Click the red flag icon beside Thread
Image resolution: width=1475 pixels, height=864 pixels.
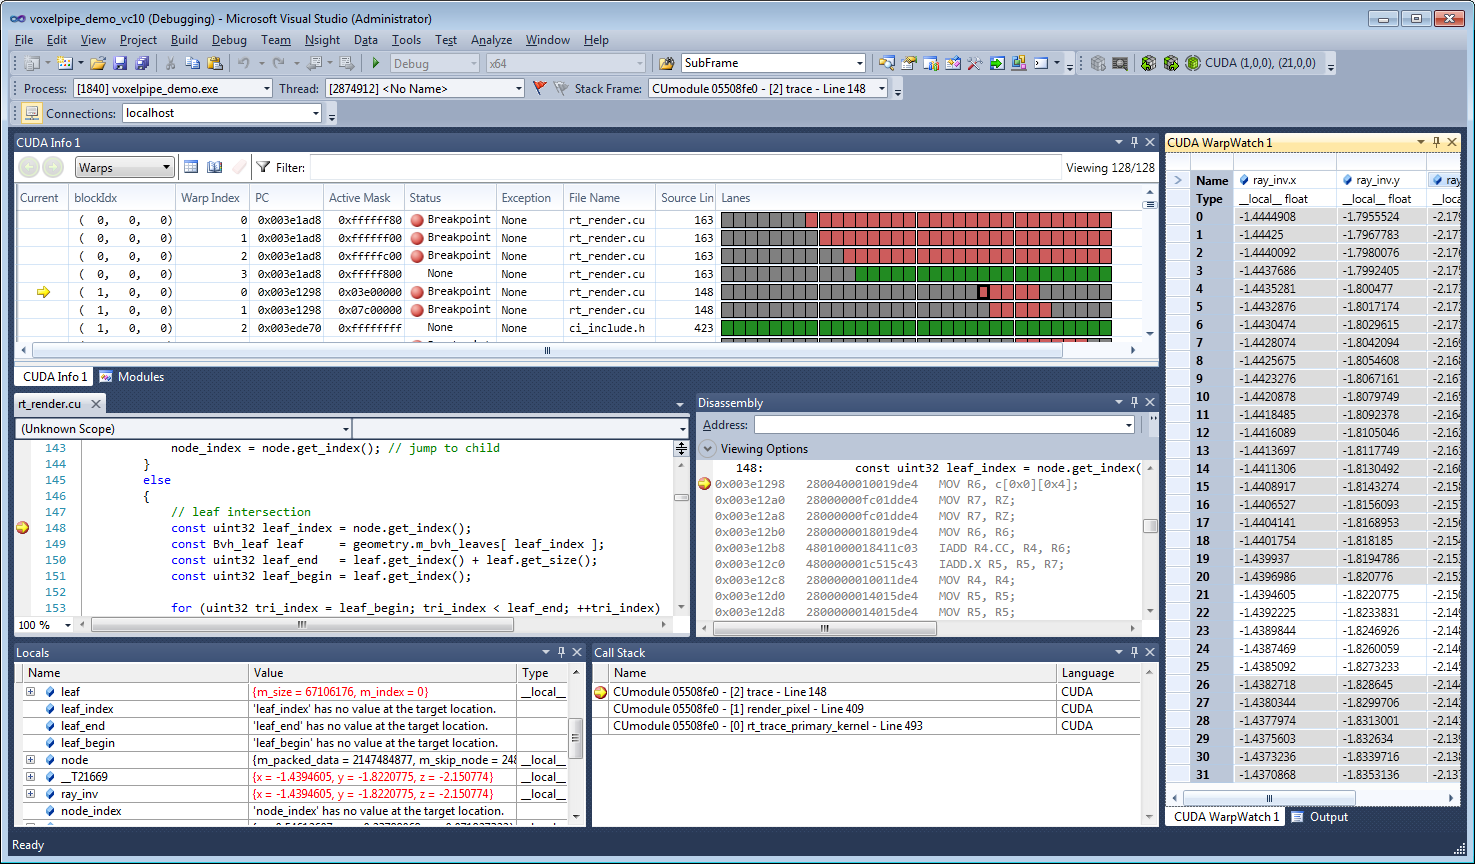tap(540, 88)
